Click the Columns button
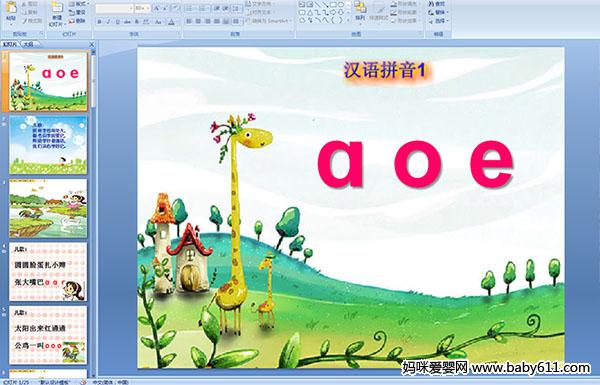The width and height of the screenshot is (600, 385). [x=237, y=21]
